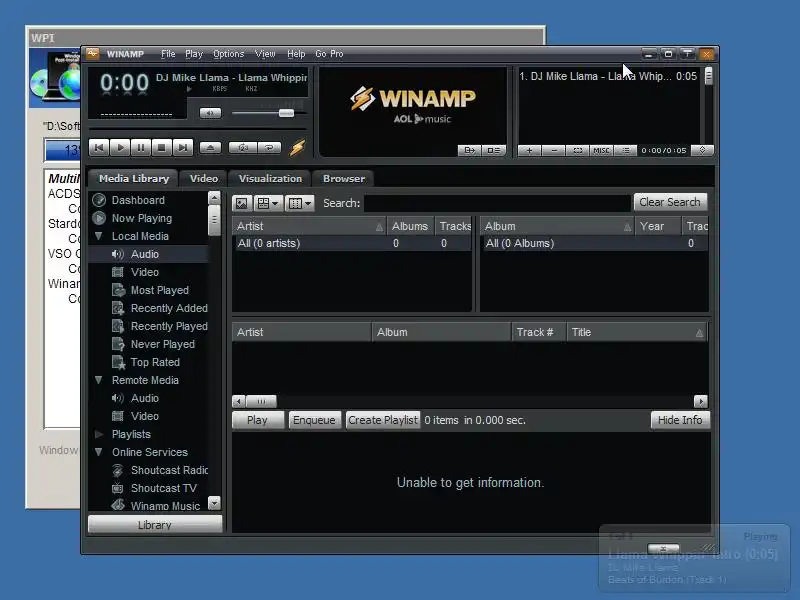Open the Options menu

pyautogui.click(x=229, y=54)
